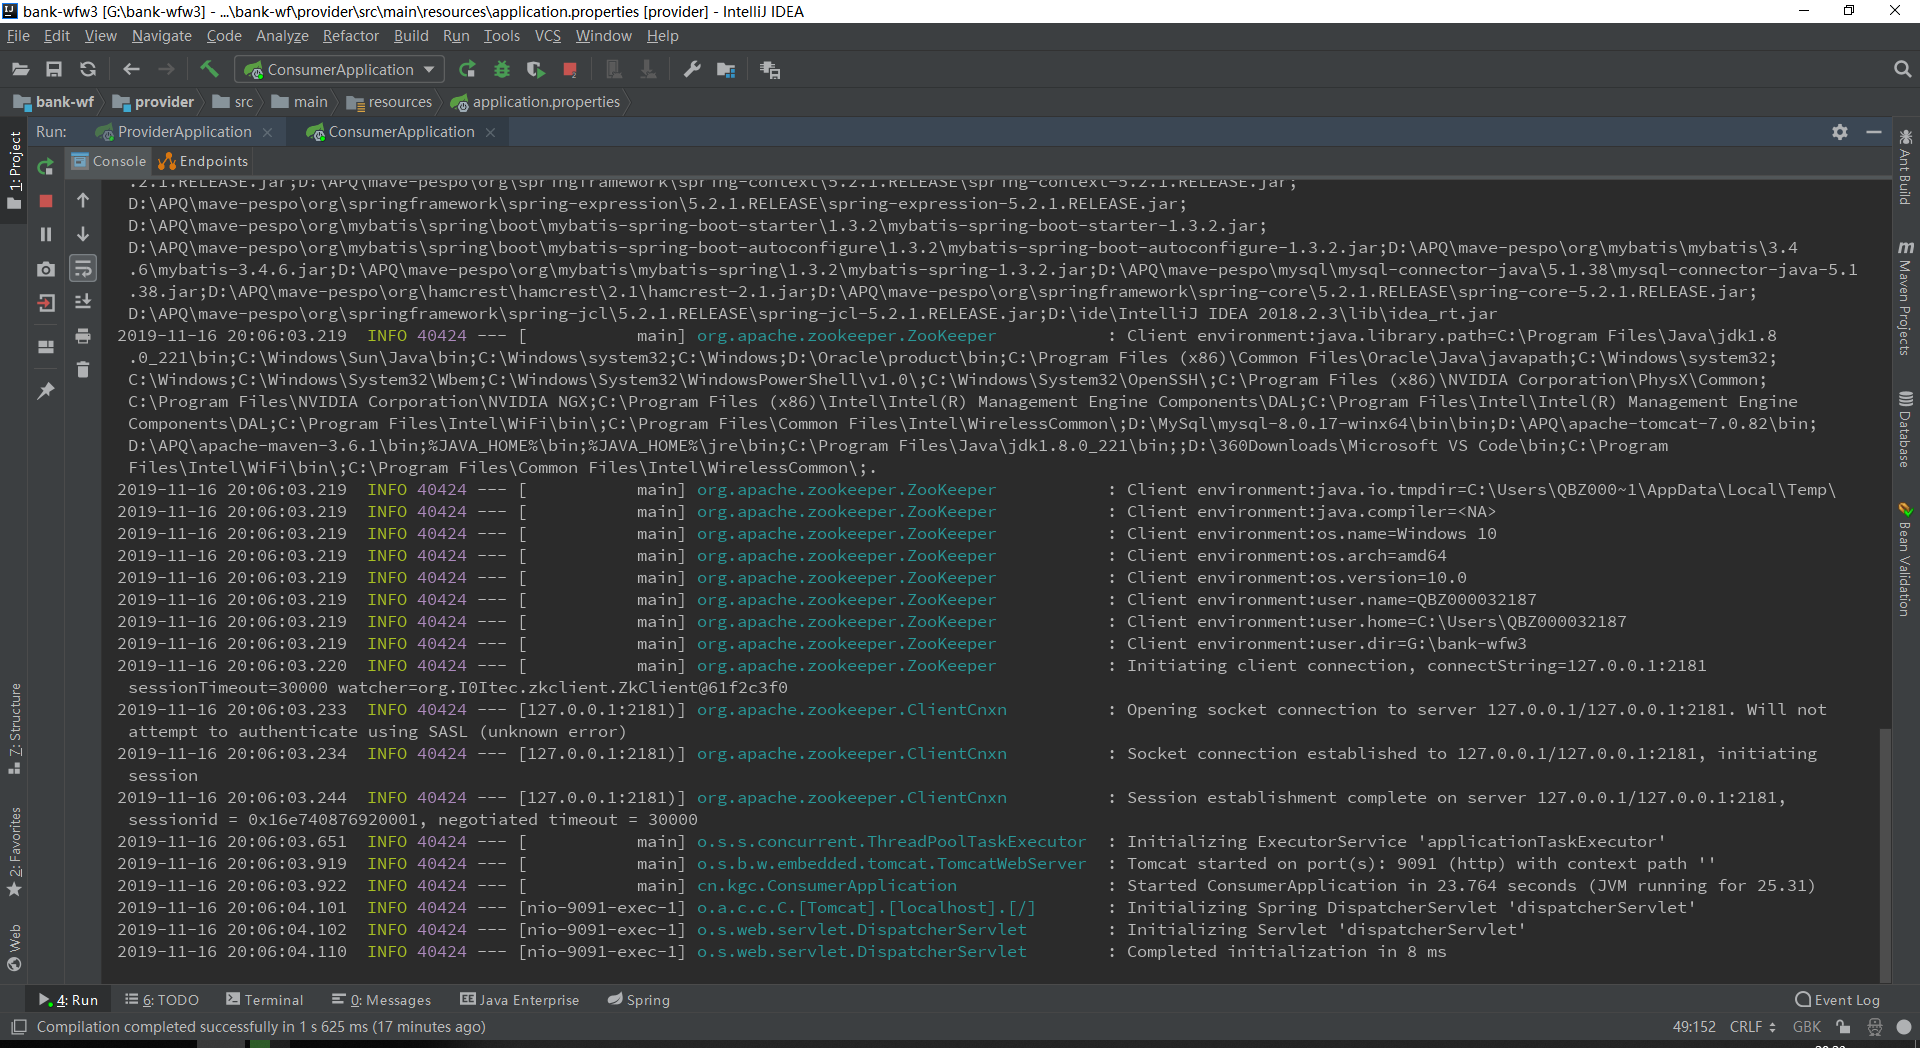Search everywhere with magnifier icon
The width and height of the screenshot is (1920, 1048).
pos(1902,69)
